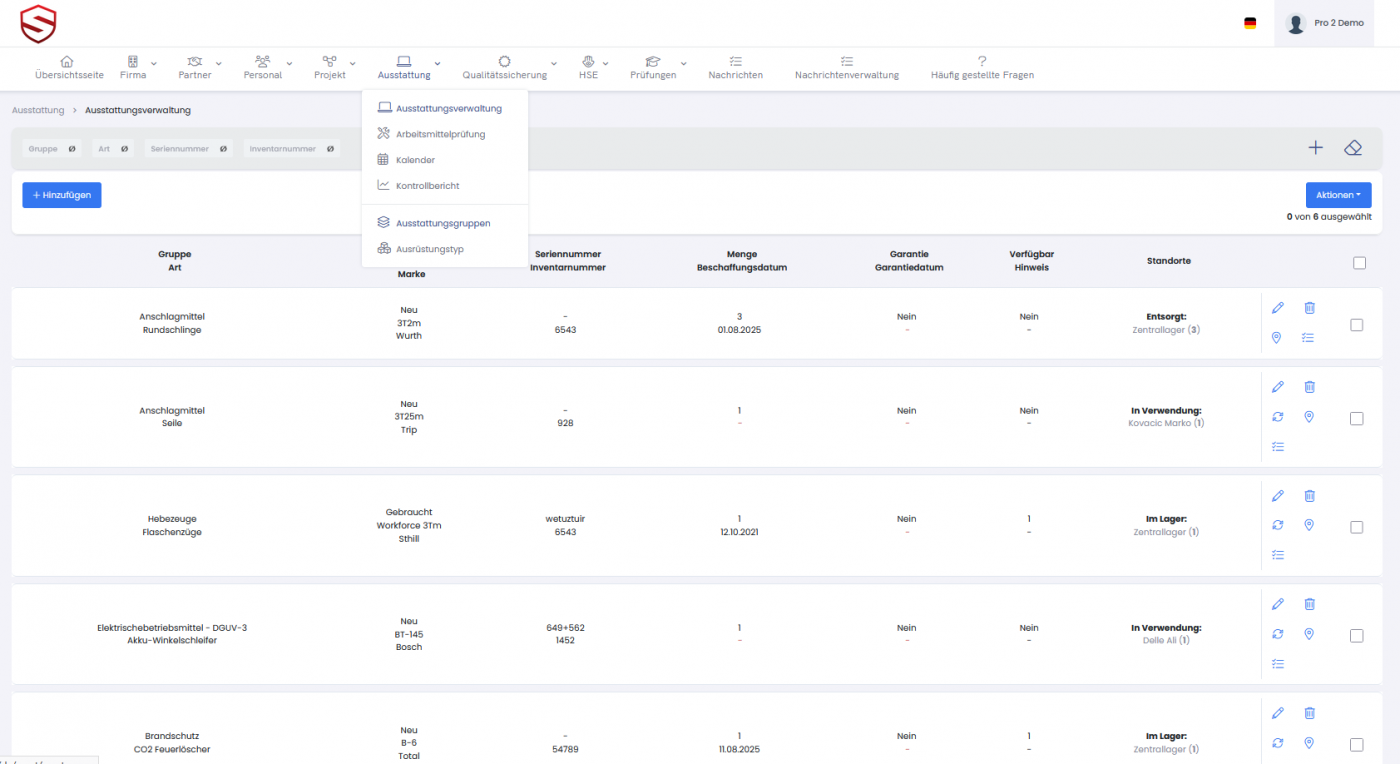Edit the Rundschlinge row with pencil icon
This screenshot has width=1400, height=764.
1277,308
